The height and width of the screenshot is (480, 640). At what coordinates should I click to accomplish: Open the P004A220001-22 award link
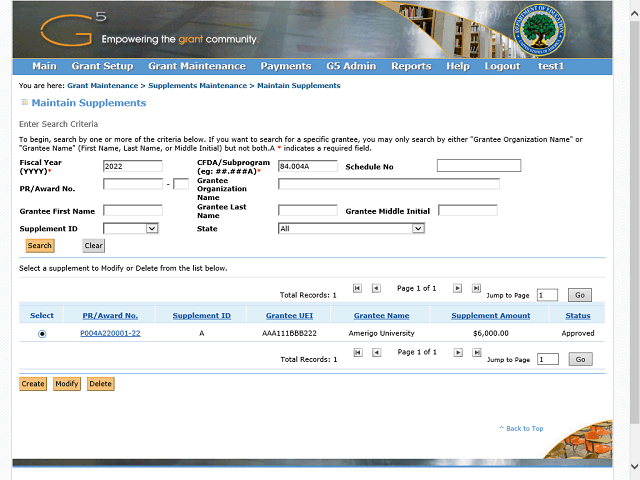[110, 333]
